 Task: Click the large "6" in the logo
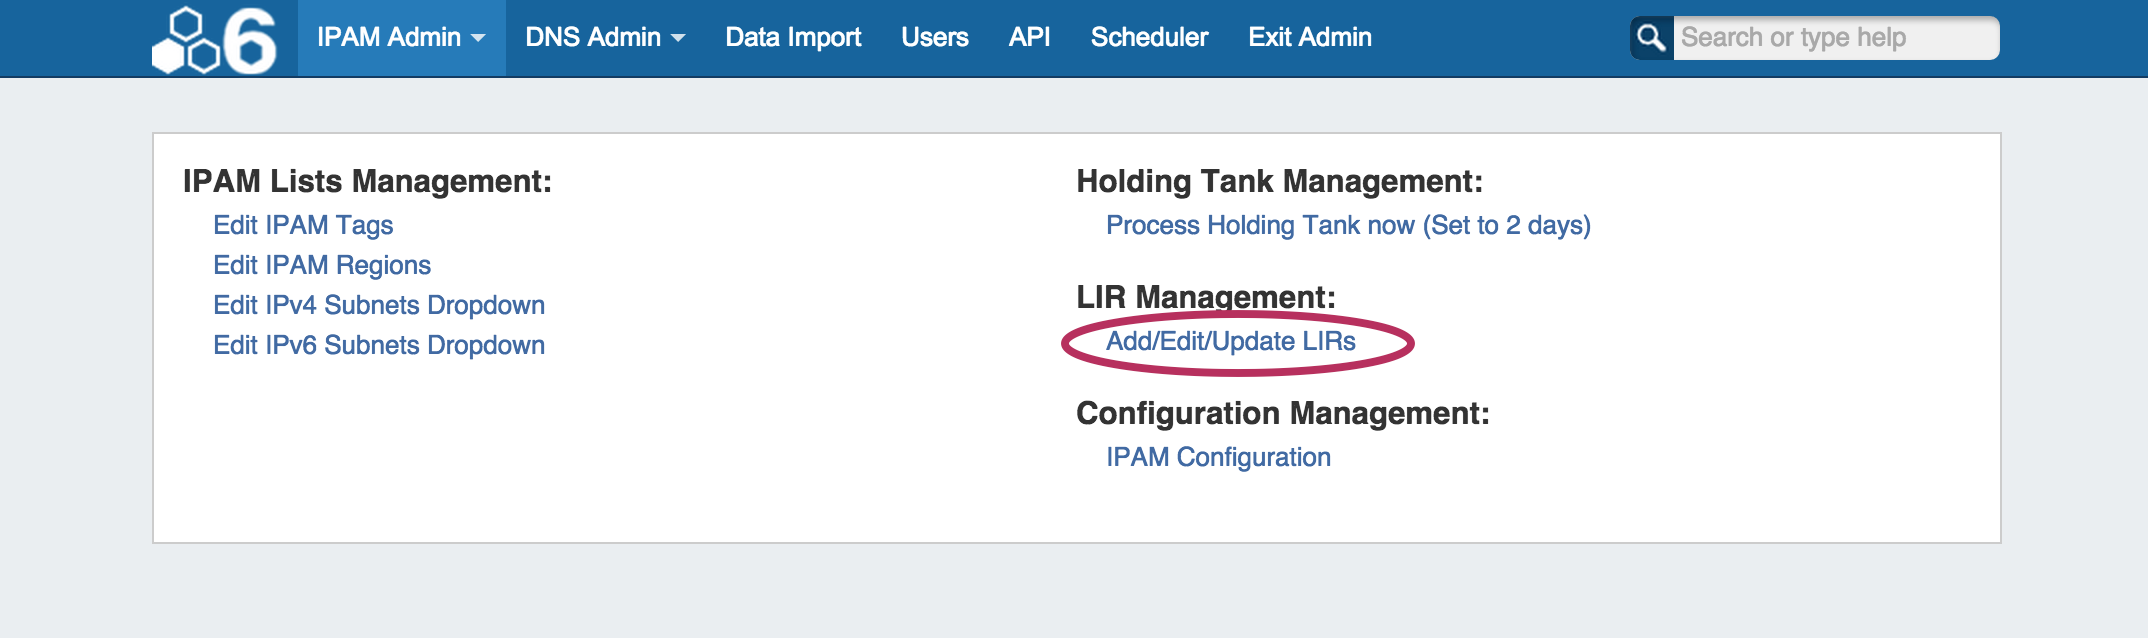tap(249, 41)
